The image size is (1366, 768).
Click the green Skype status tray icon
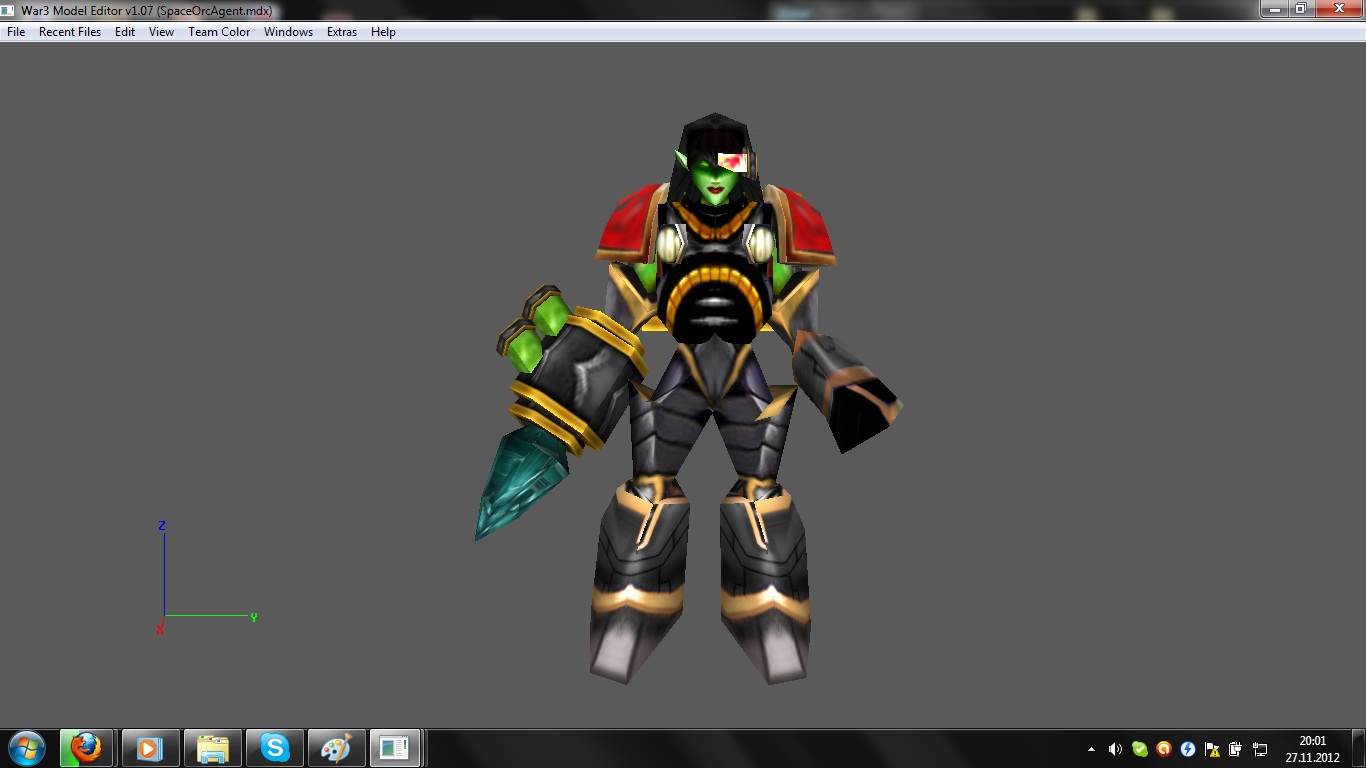click(x=1139, y=748)
